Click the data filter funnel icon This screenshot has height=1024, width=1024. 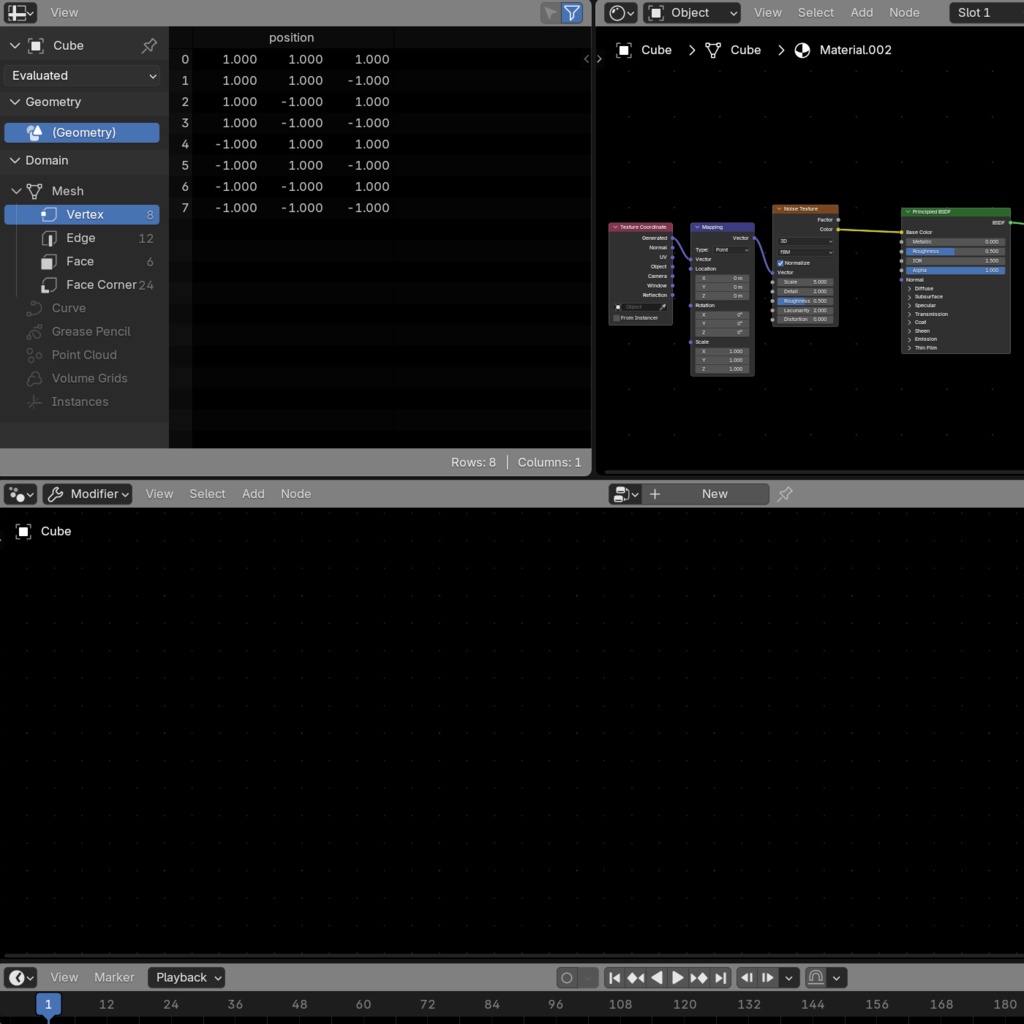click(571, 13)
